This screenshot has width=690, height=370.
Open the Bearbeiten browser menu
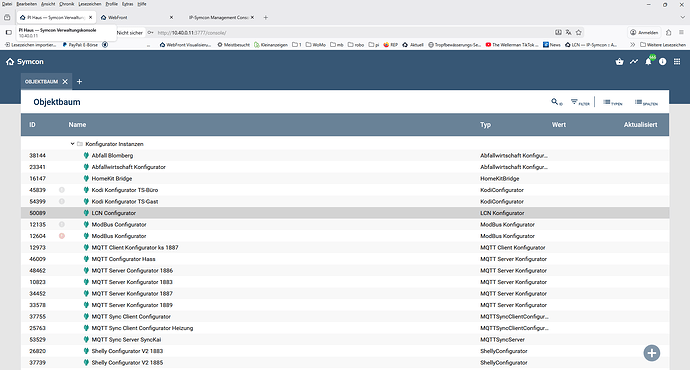26,4
